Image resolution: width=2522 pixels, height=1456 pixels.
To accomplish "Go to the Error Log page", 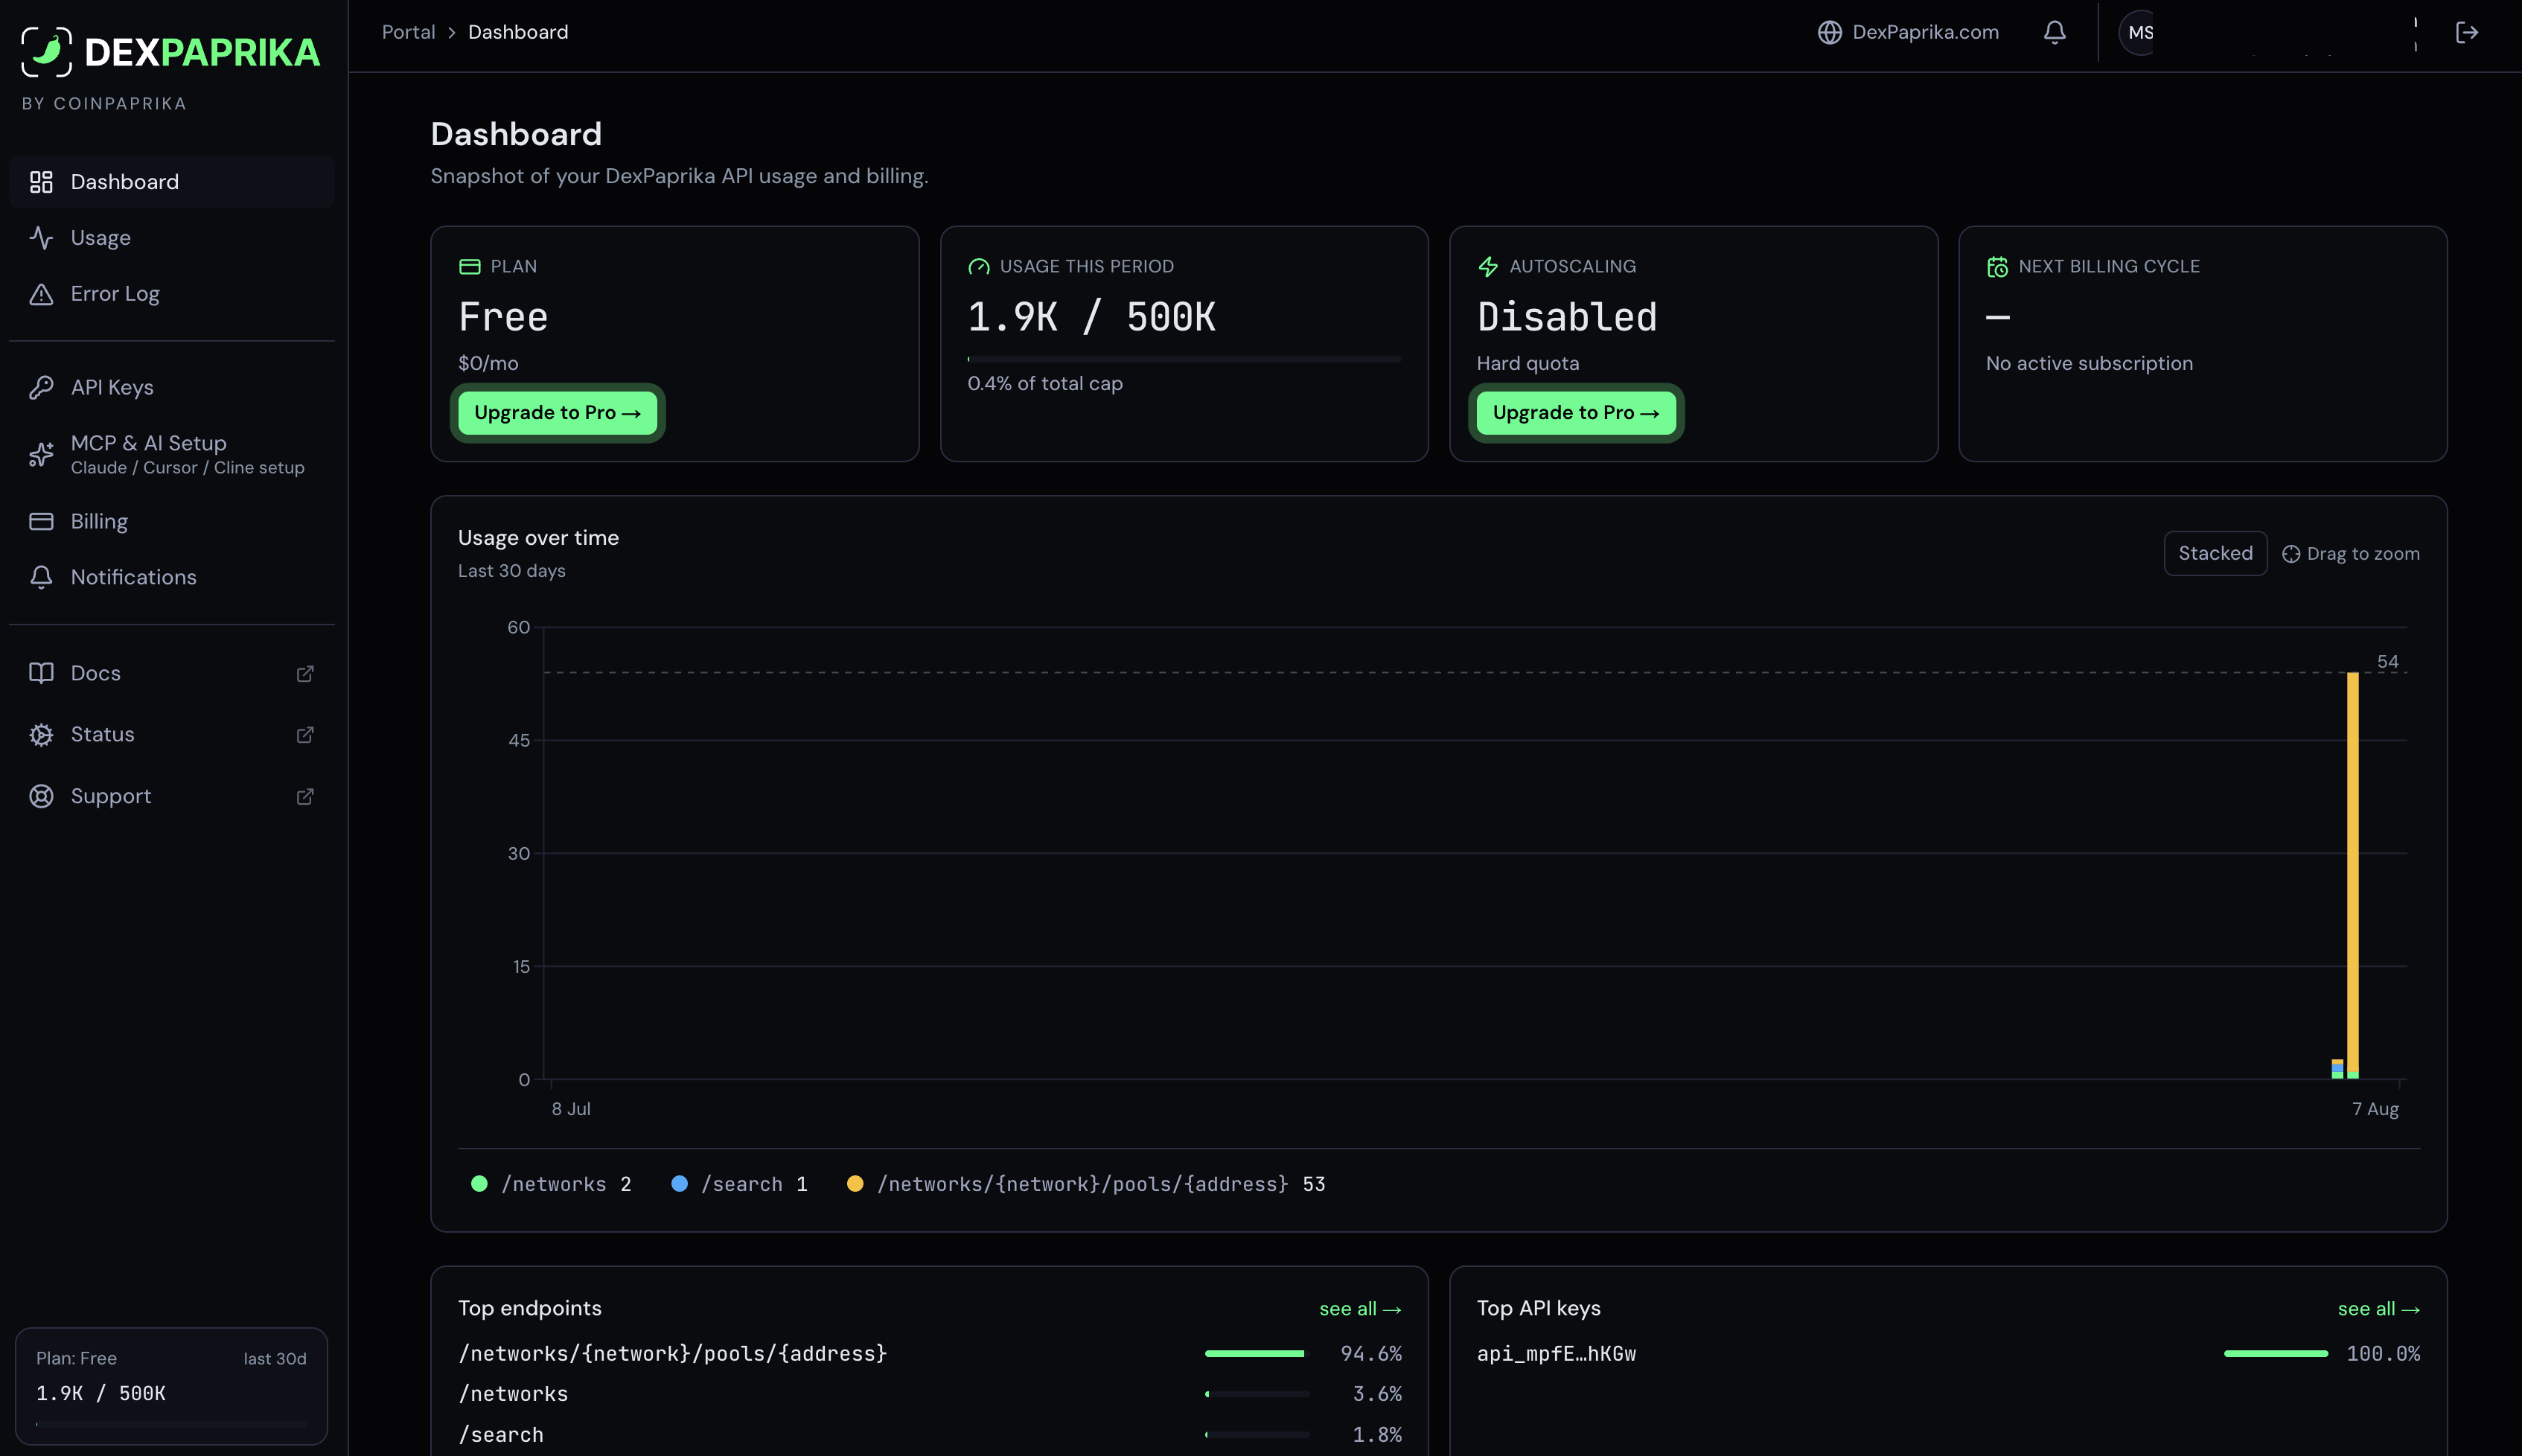I will [x=172, y=294].
